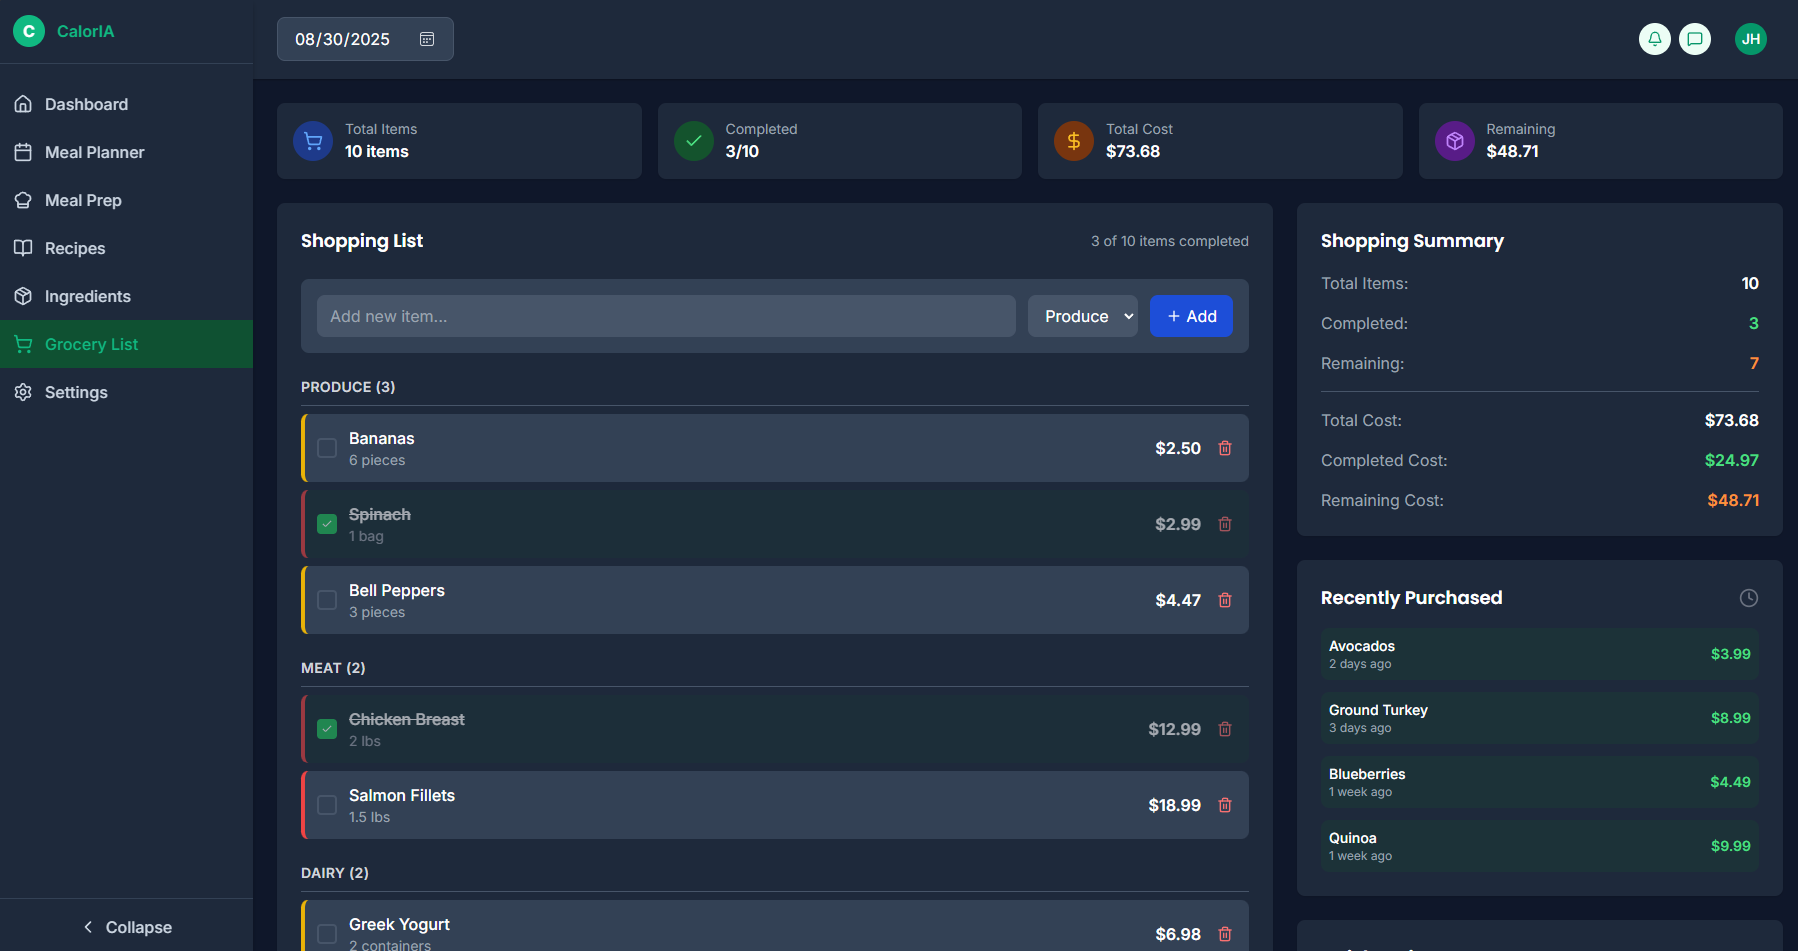Select the Blueberries recent entry

(x=1540, y=782)
